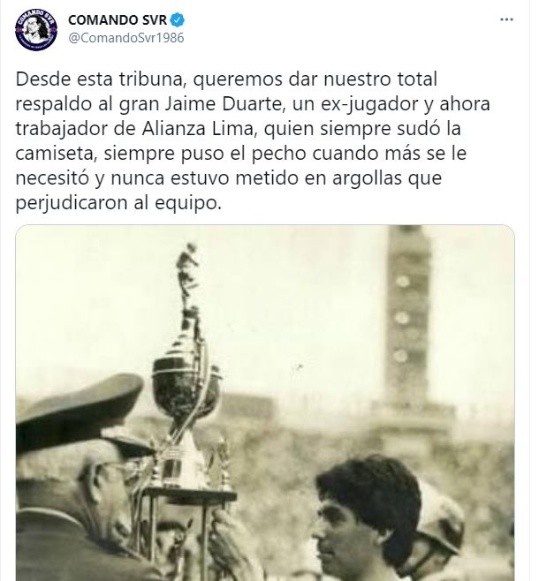
Task: Click the figurine atop the trophy
Action: [189, 282]
